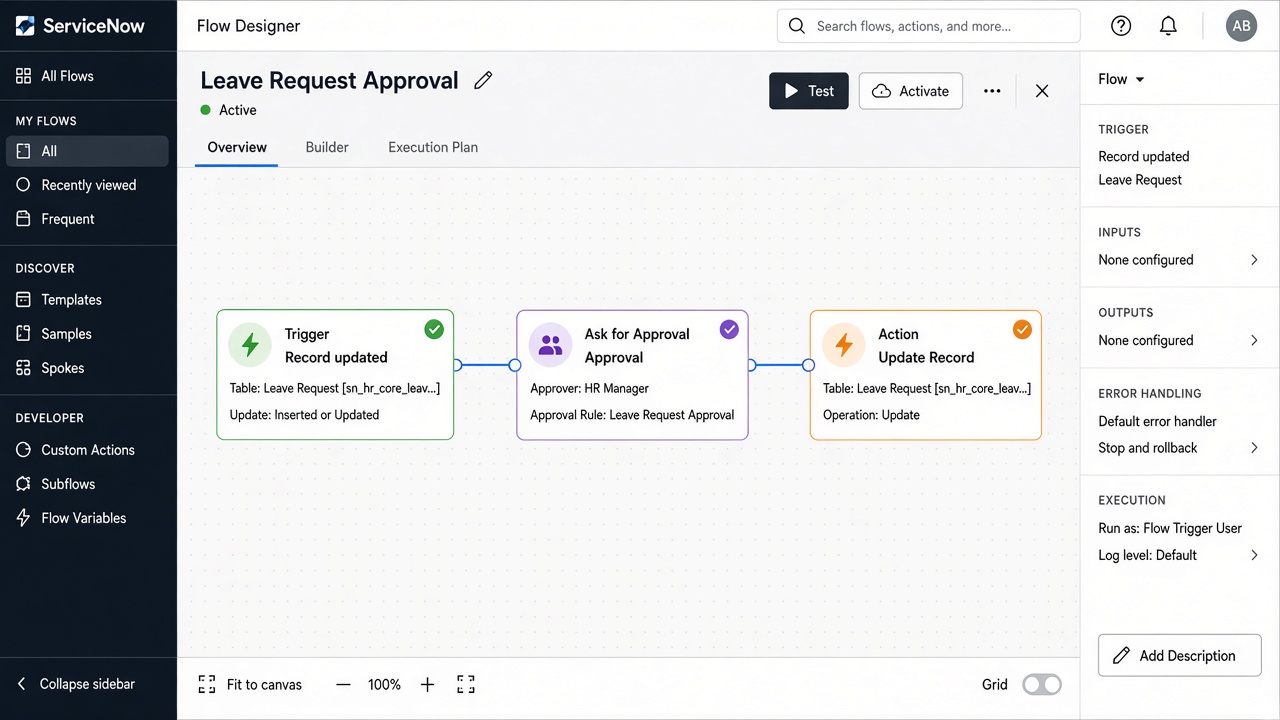Switch to the Builder tab

pyautogui.click(x=327, y=147)
